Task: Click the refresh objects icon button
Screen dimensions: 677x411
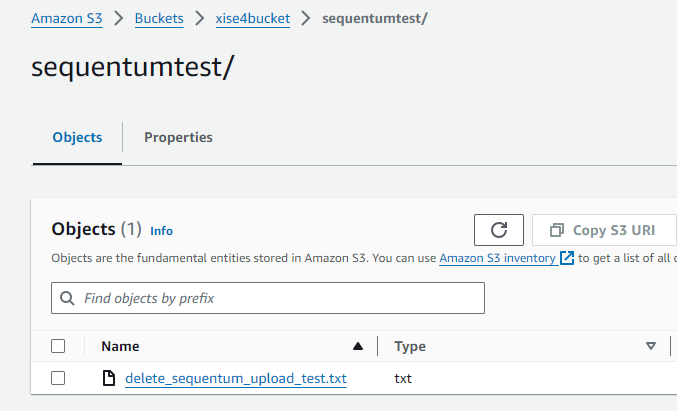Action: pyautogui.click(x=499, y=230)
